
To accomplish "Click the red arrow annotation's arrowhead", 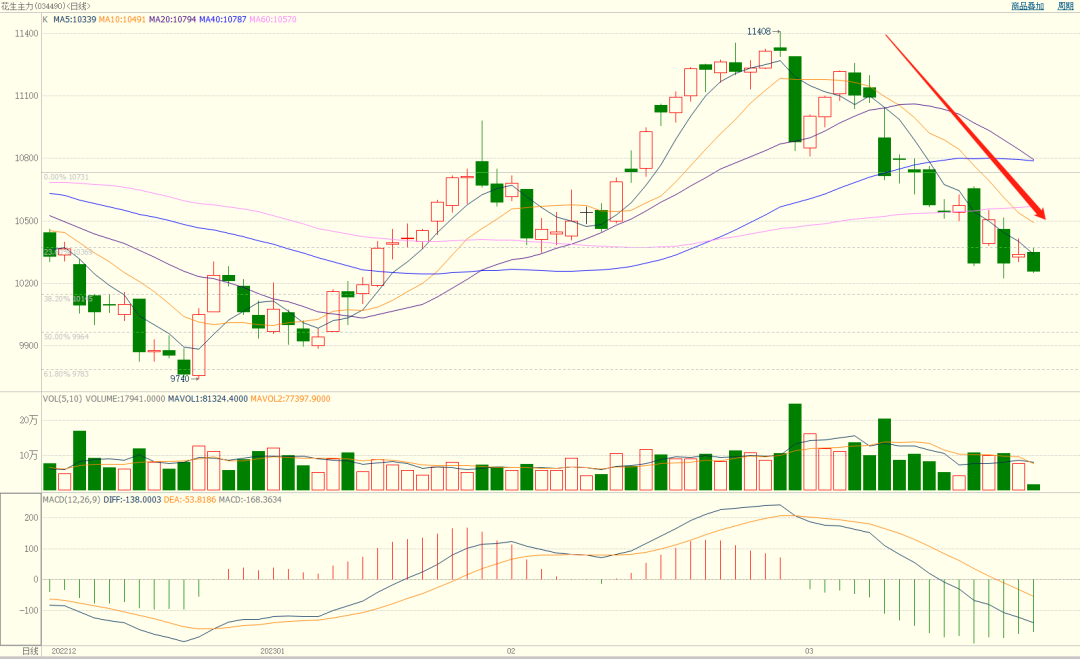I will pyautogui.click(x=1039, y=212).
